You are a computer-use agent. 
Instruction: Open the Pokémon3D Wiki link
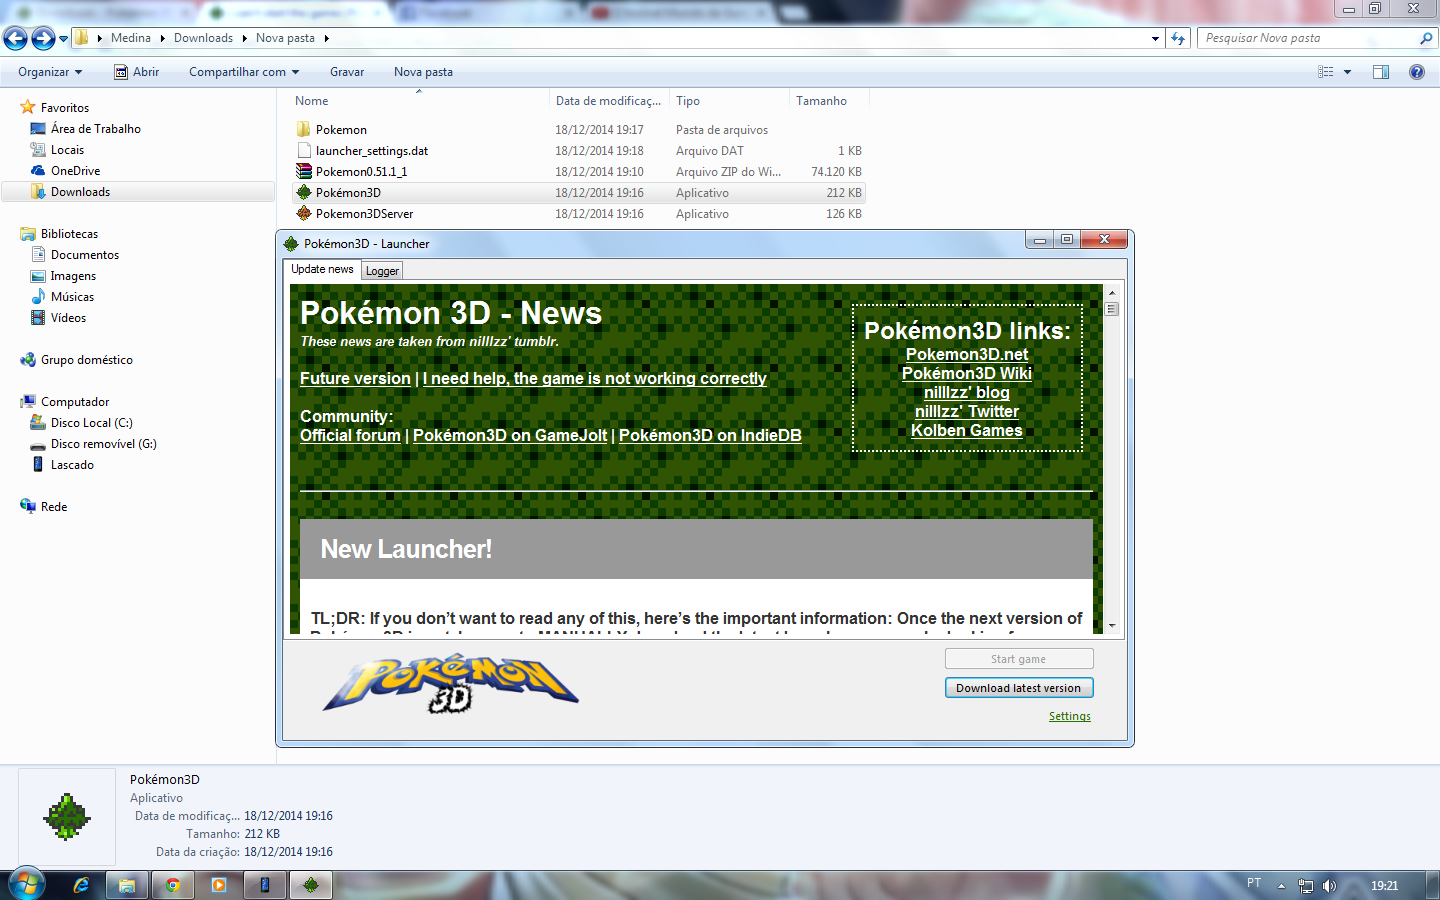pyautogui.click(x=967, y=373)
